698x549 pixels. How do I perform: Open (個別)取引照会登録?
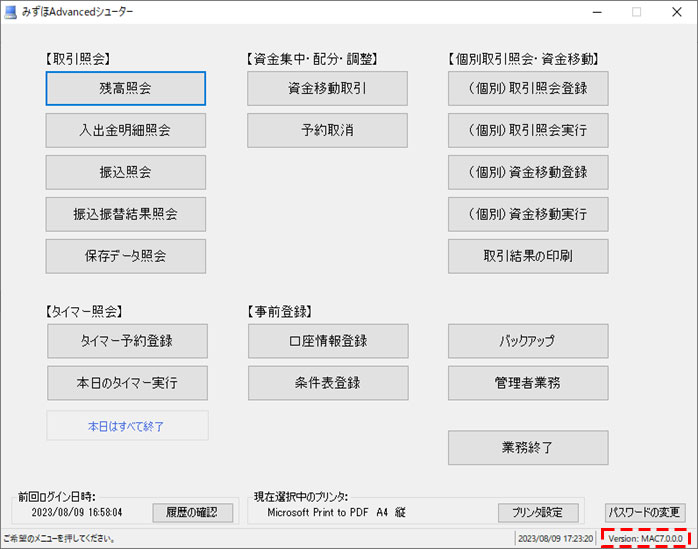[x=528, y=88]
